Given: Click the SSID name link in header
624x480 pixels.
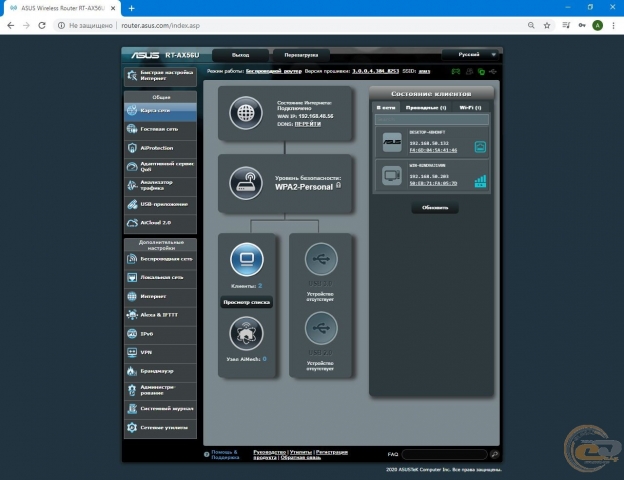Looking at the screenshot, I should (x=424, y=71).
